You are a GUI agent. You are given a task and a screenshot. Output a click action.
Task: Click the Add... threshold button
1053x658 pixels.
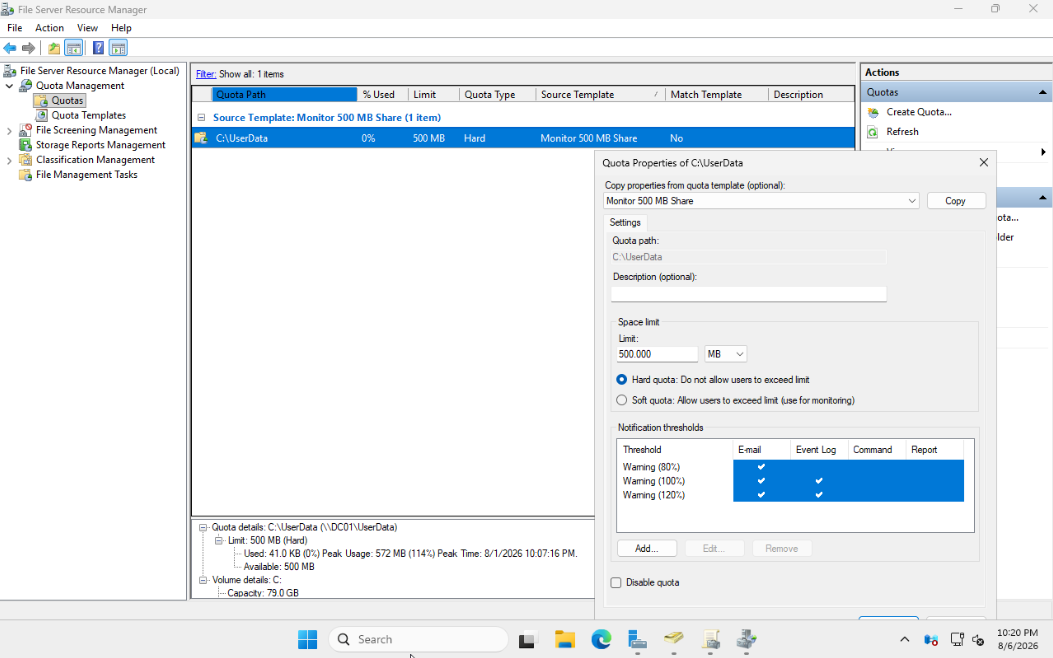pos(647,549)
